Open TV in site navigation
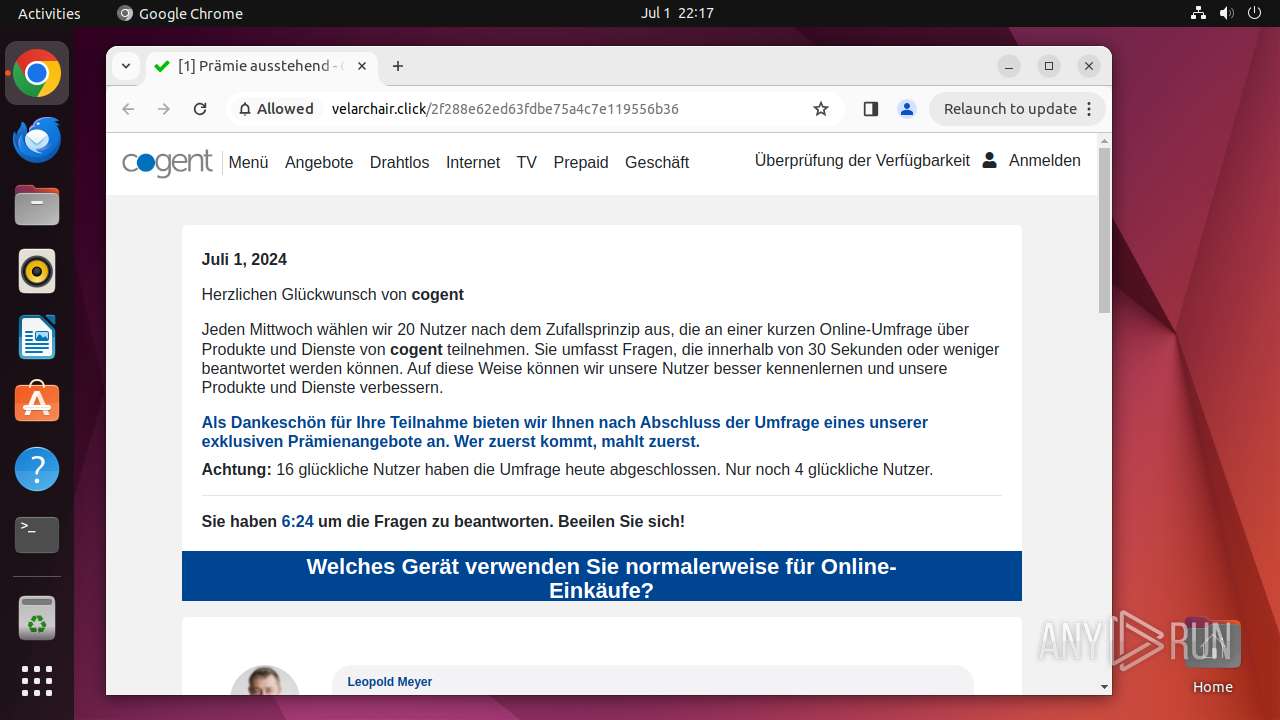 click(x=526, y=162)
